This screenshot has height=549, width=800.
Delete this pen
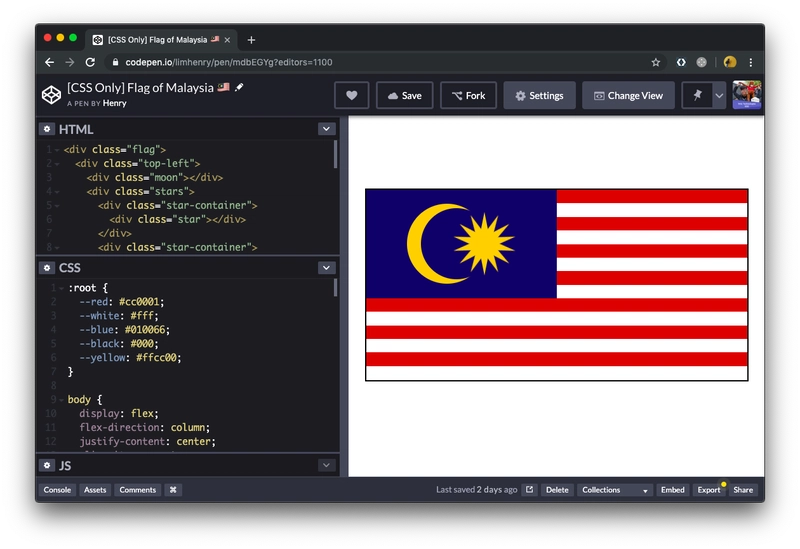pos(557,490)
